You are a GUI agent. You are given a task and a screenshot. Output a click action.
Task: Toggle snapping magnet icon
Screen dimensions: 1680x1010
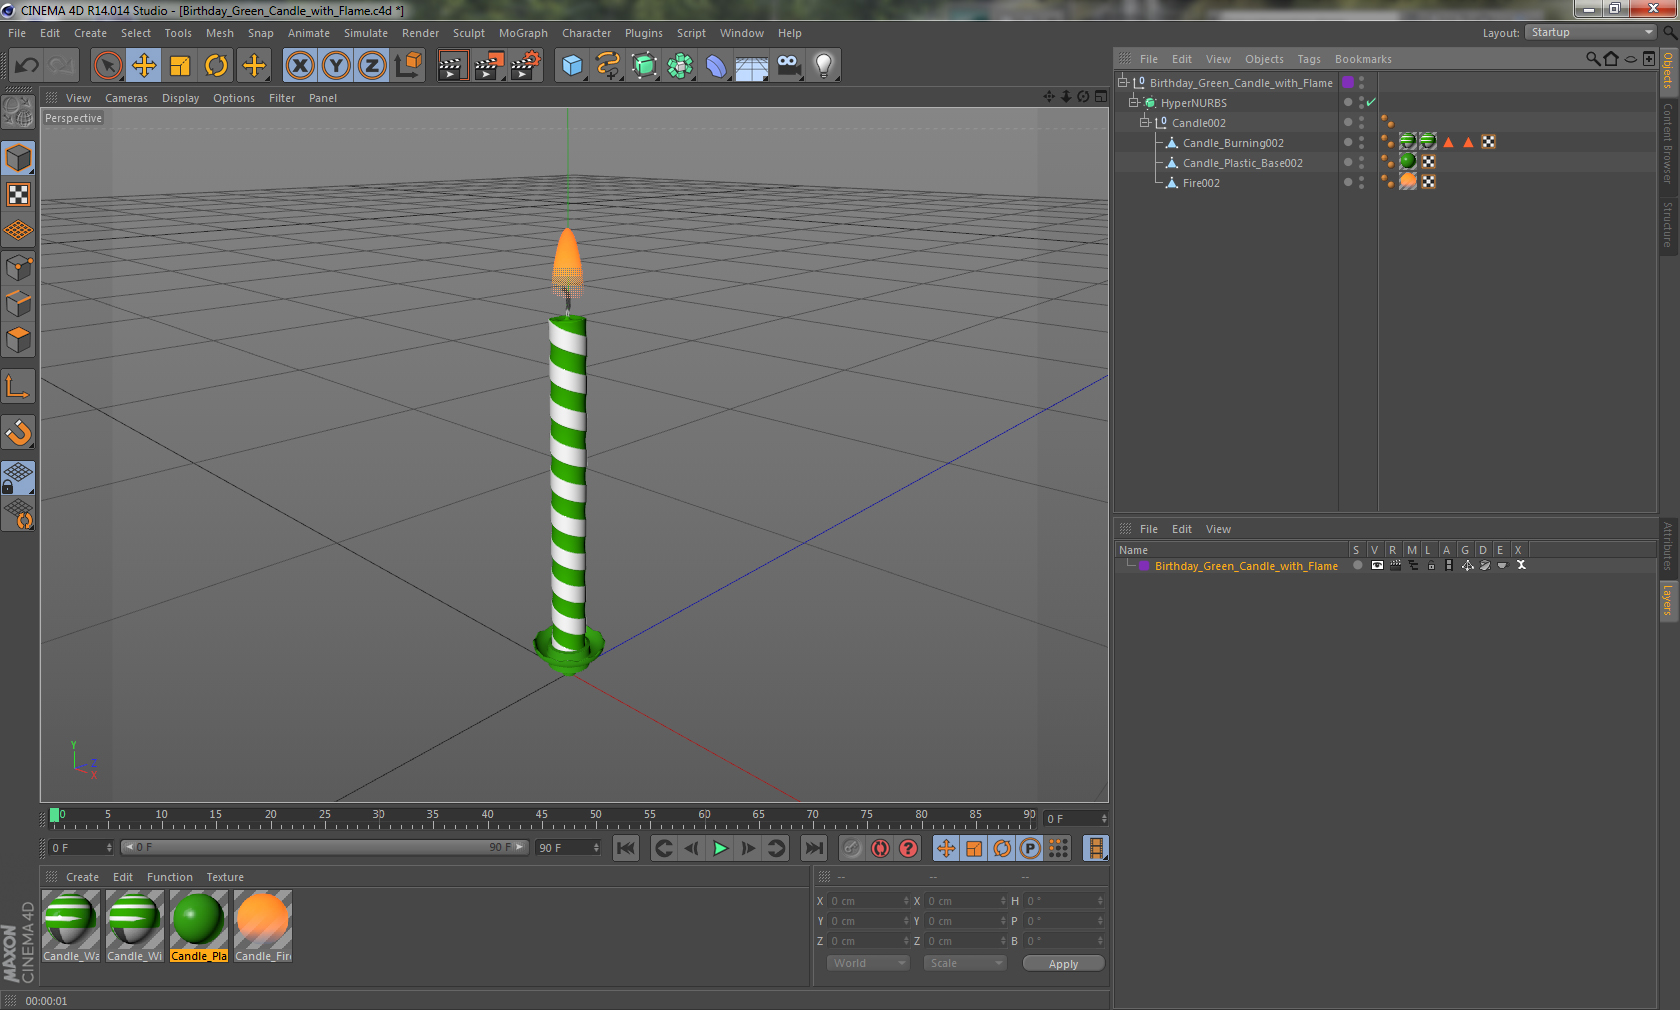[x=18, y=433]
